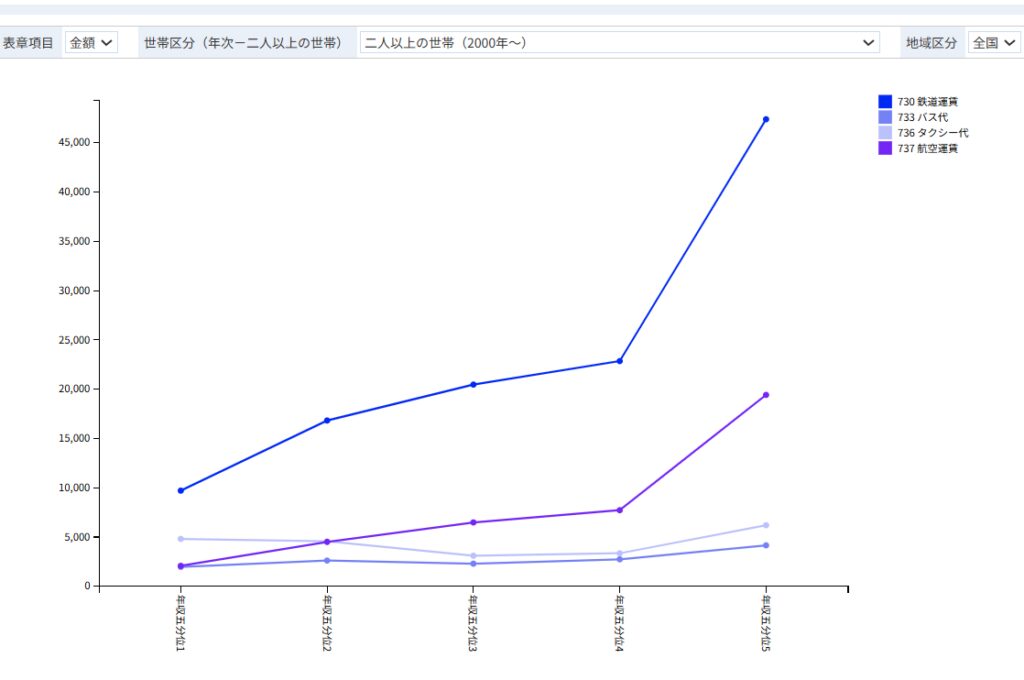Open the 表章項目 dropdown showing 金額
This screenshot has height=680, width=1024.
coord(91,43)
